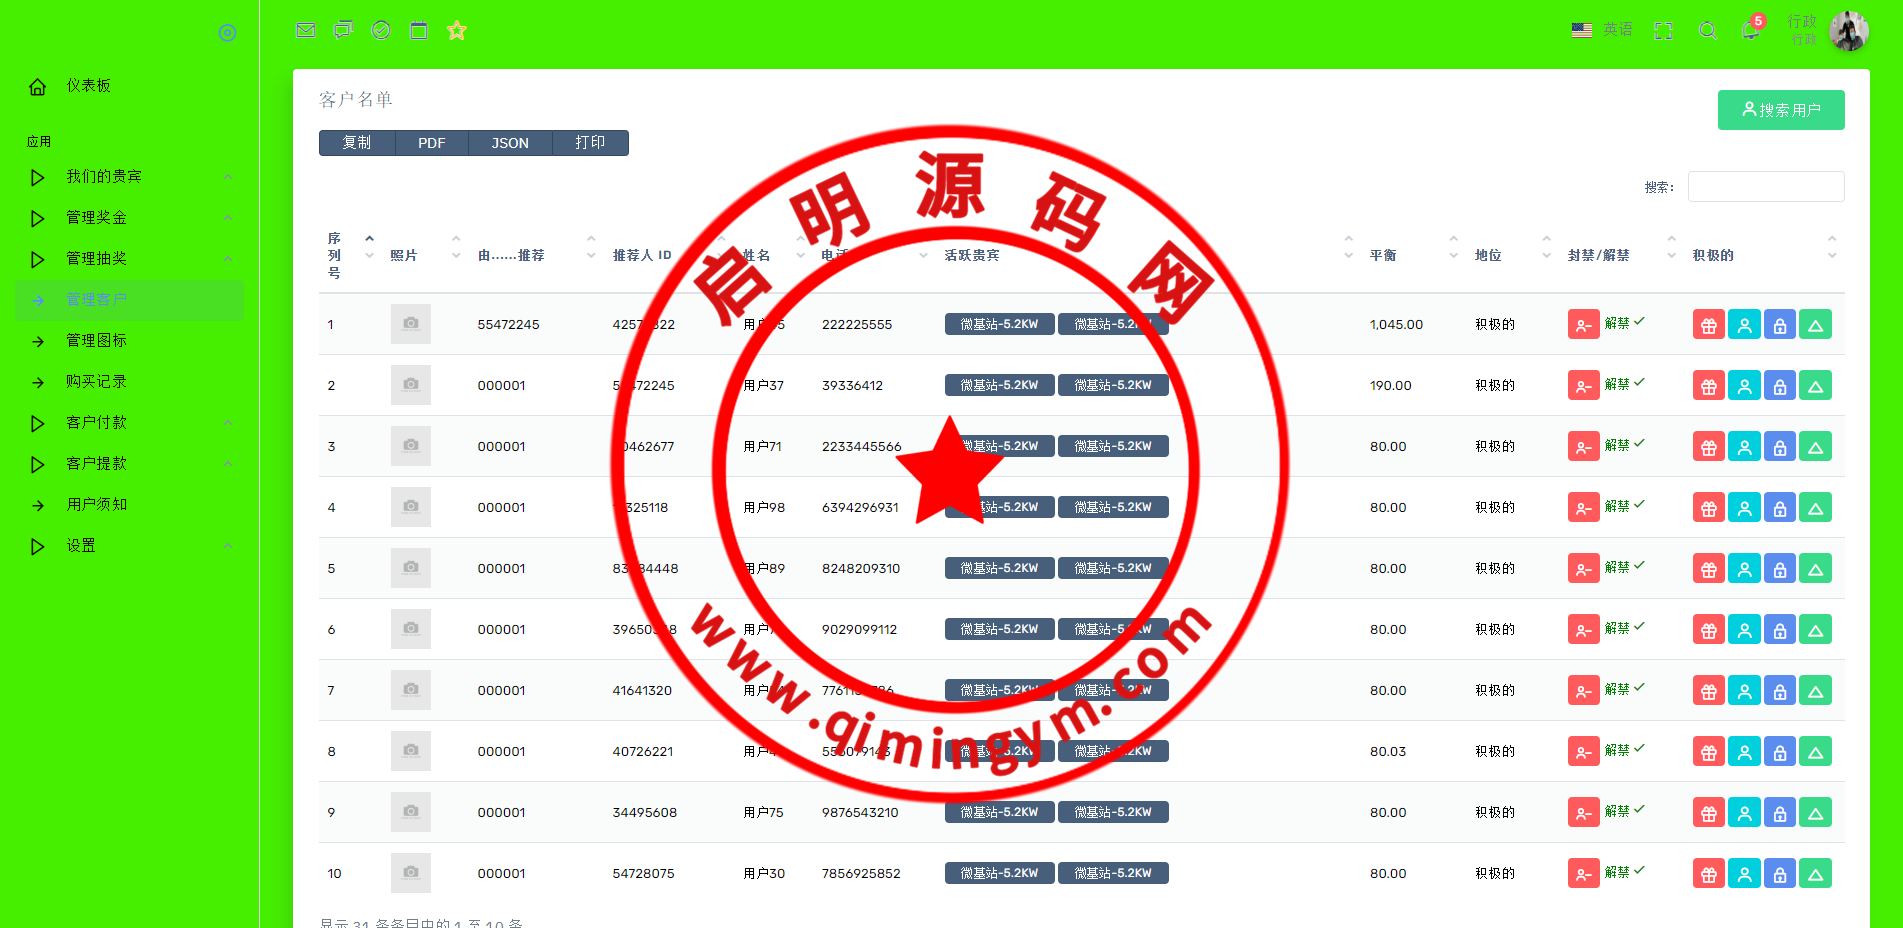Open the 英语 language dropdown
Screen dimensions: 1903x928
click(x=1602, y=30)
